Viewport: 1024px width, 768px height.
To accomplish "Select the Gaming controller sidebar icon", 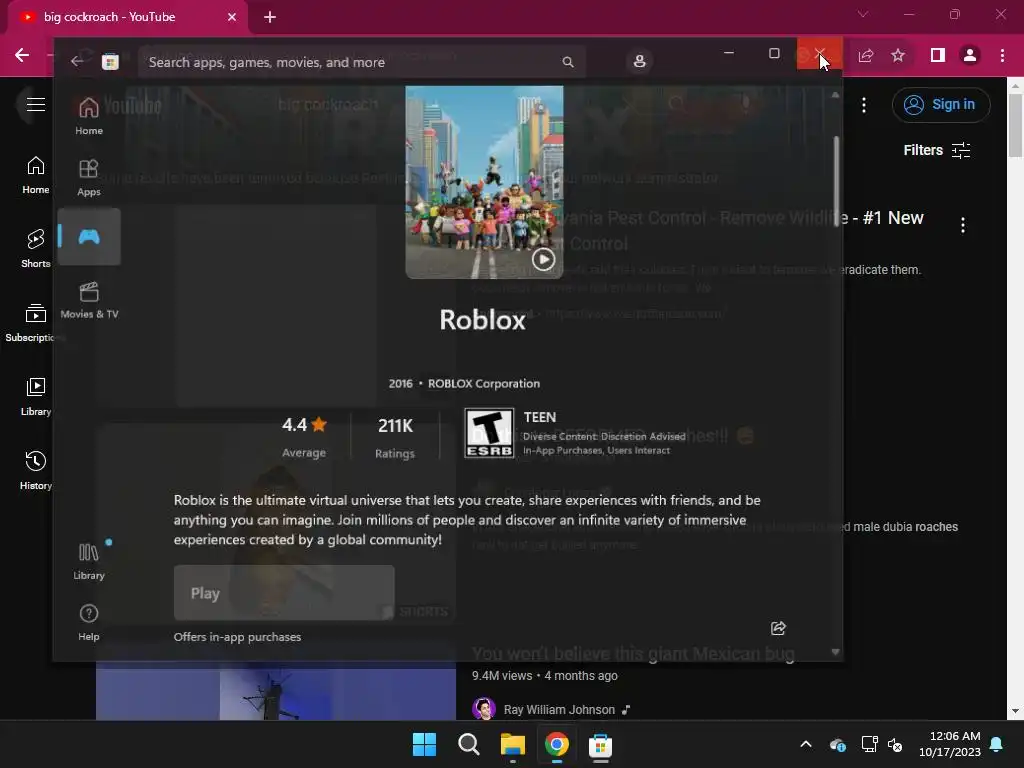I will click(89, 236).
